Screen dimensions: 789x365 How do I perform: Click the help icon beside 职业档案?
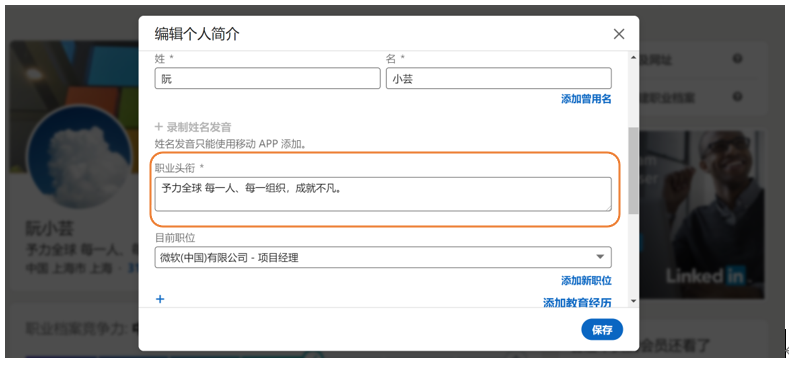[737, 96]
